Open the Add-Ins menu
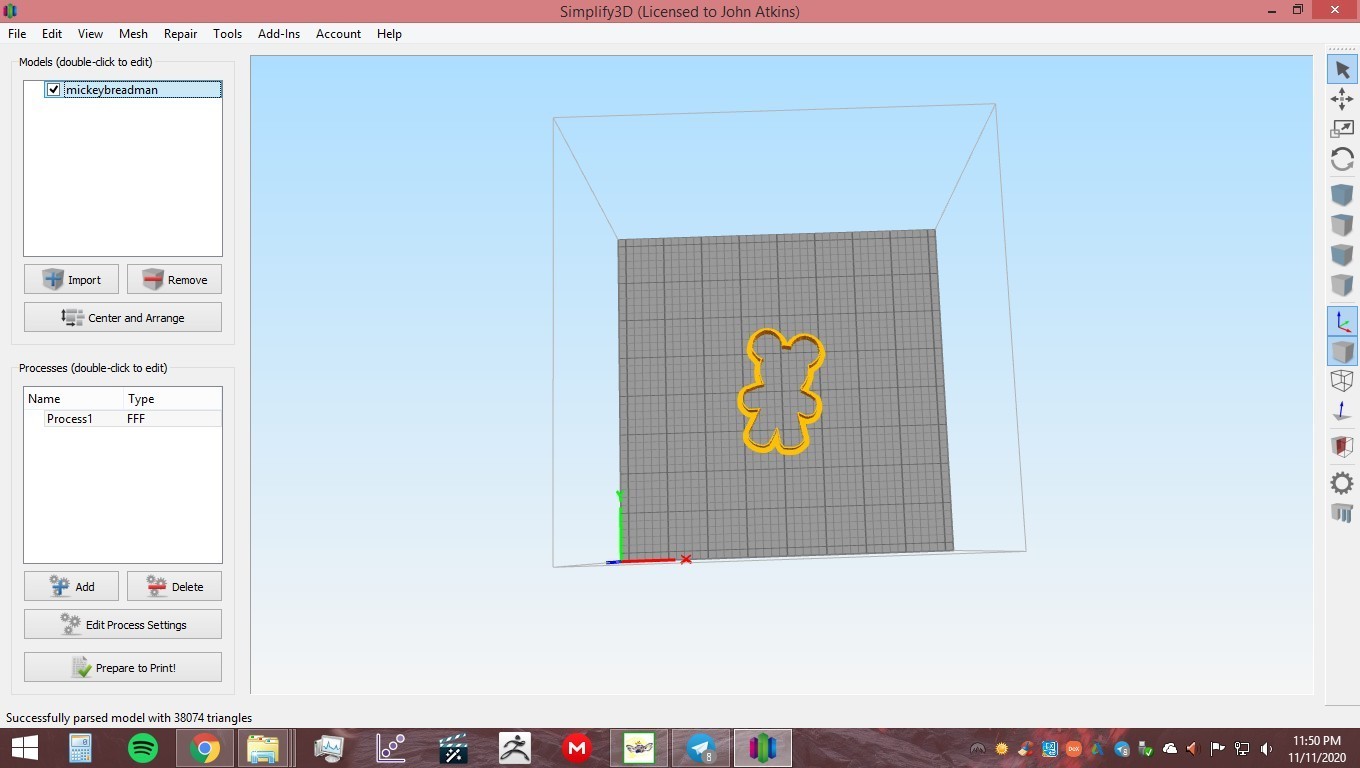Viewport: 1360px width, 768px height. pos(279,34)
